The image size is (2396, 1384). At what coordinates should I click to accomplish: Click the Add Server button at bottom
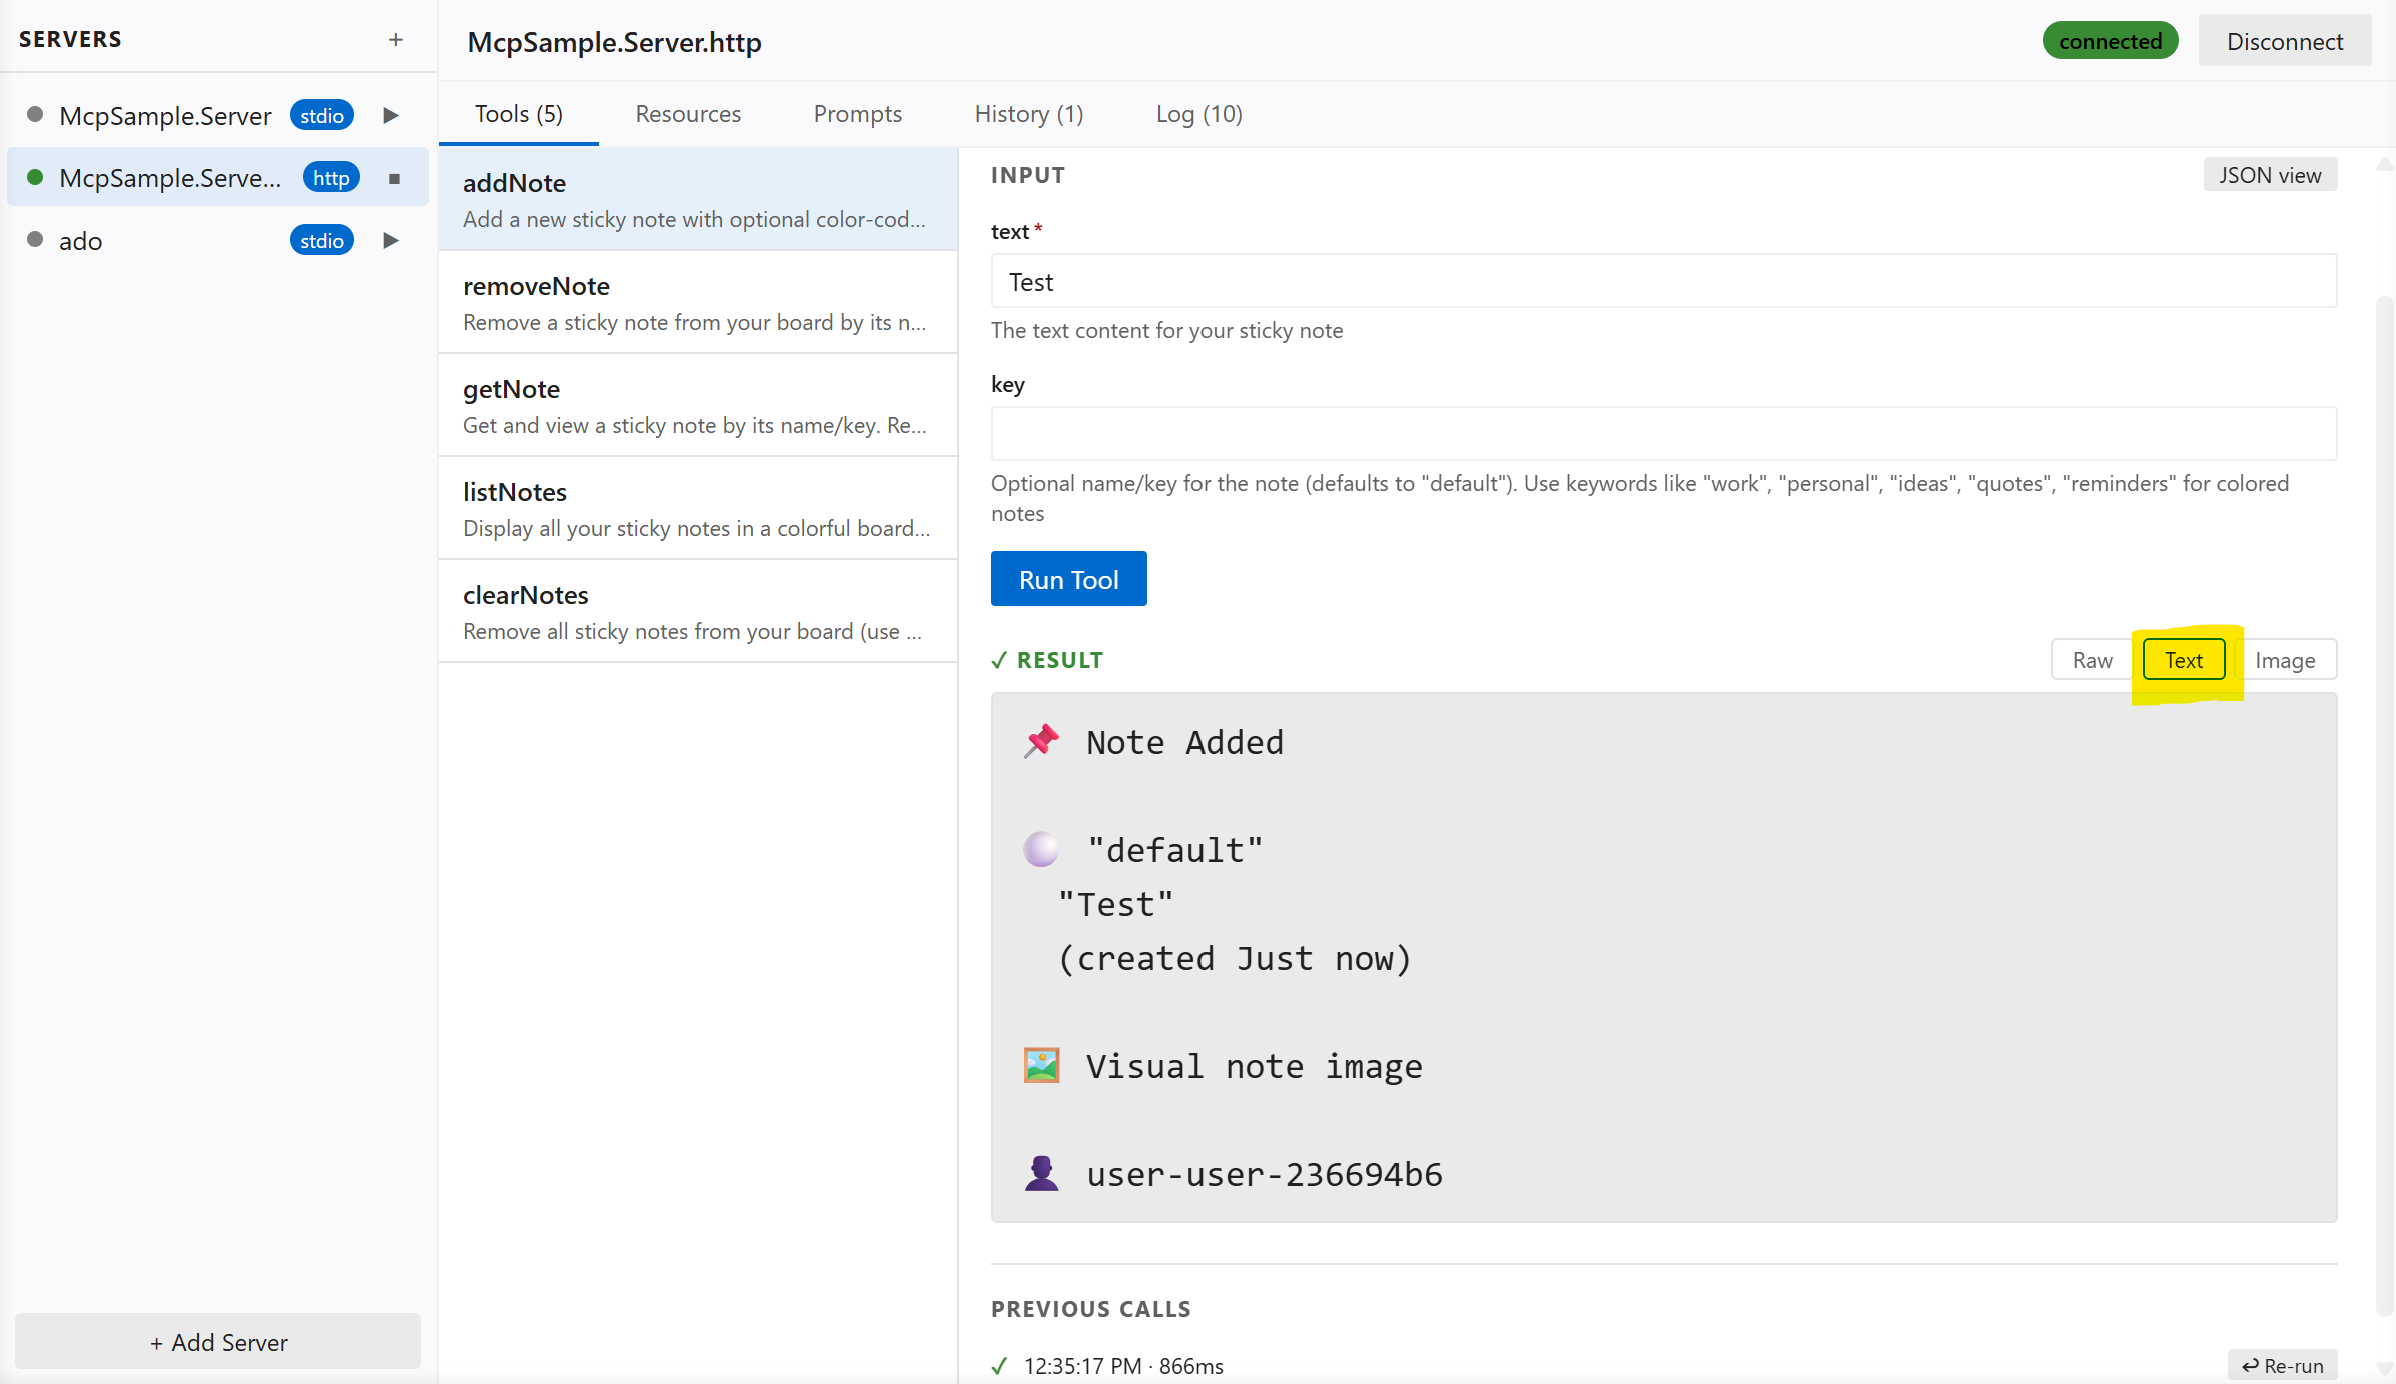[x=217, y=1341]
